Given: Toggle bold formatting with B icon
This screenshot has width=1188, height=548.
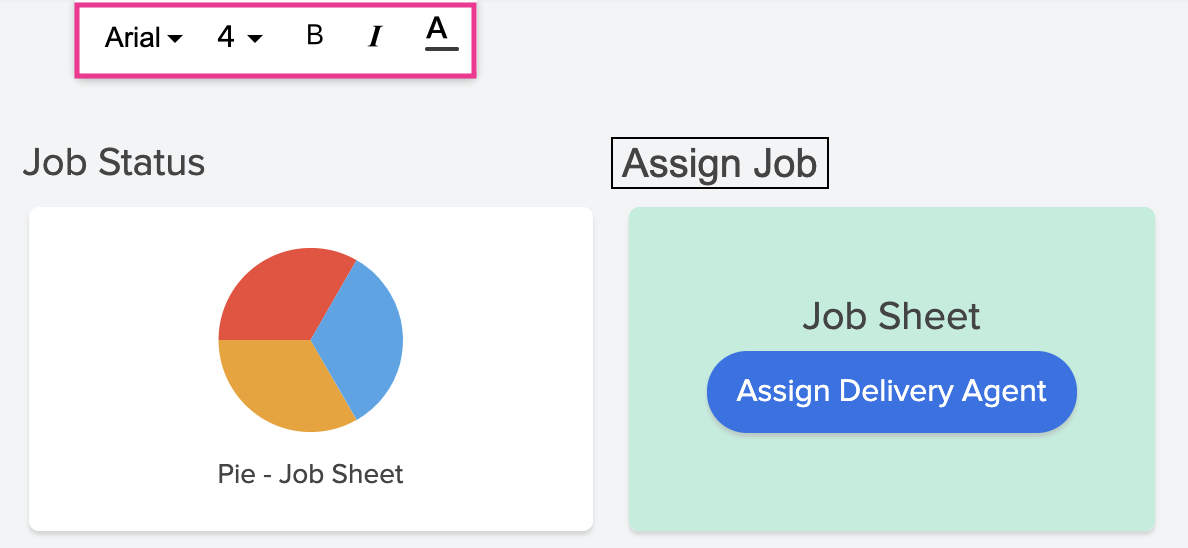Looking at the screenshot, I should coord(314,36).
